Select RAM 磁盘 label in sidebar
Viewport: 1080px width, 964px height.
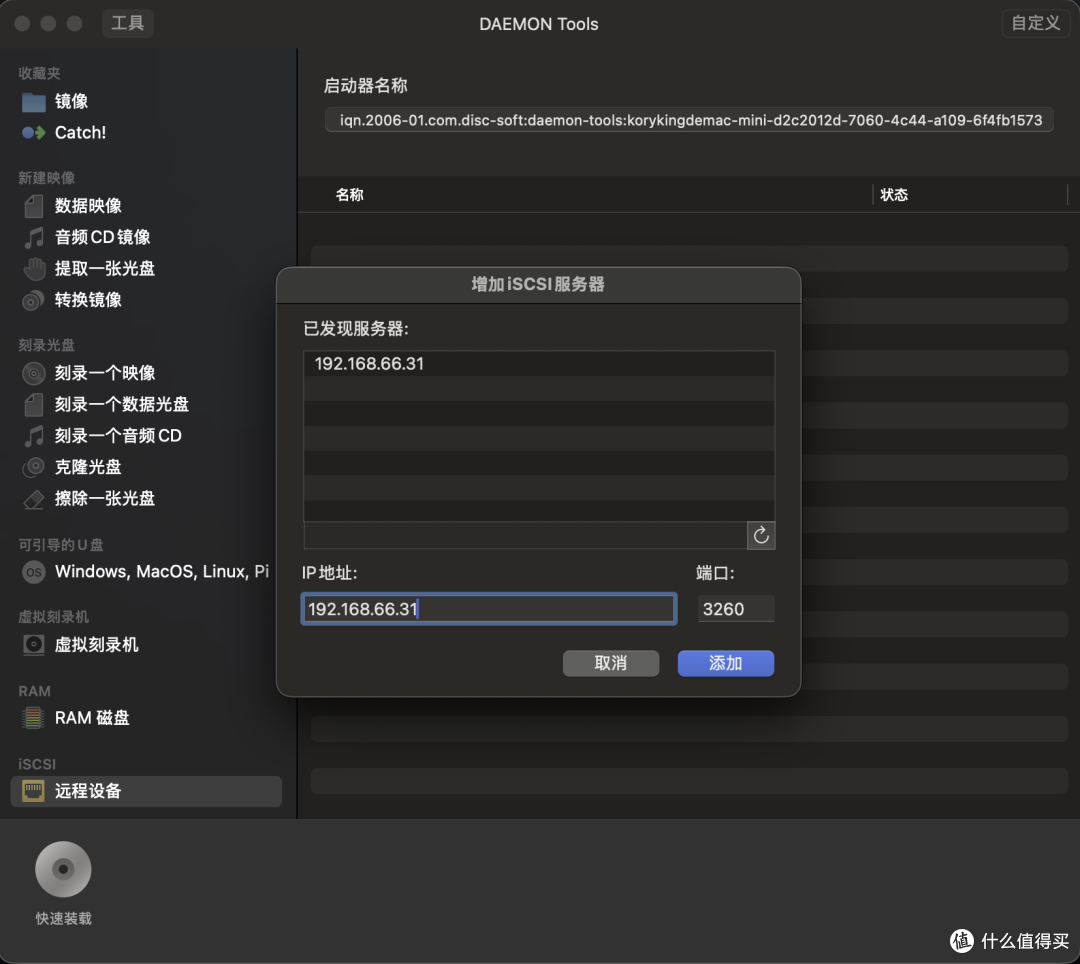tap(92, 718)
